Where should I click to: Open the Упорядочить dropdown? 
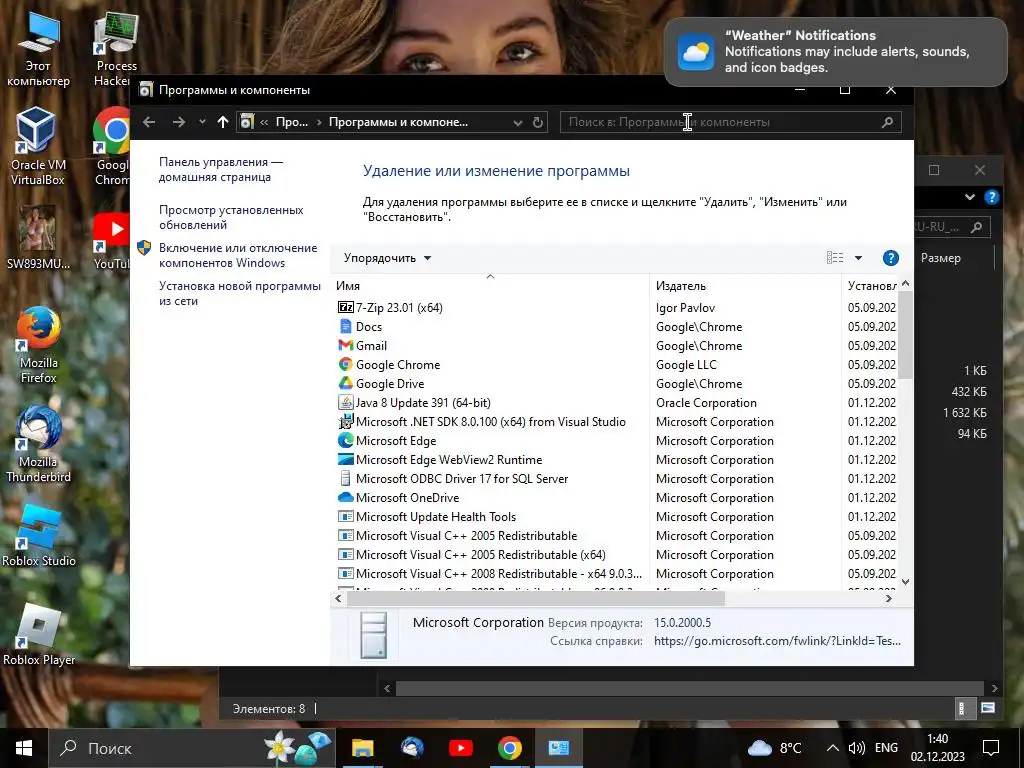pos(387,258)
